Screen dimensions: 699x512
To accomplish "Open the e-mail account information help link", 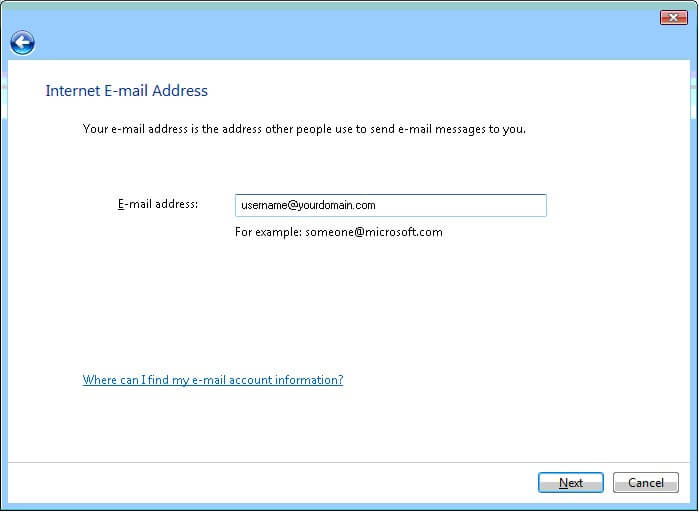I will pos(213,380).
